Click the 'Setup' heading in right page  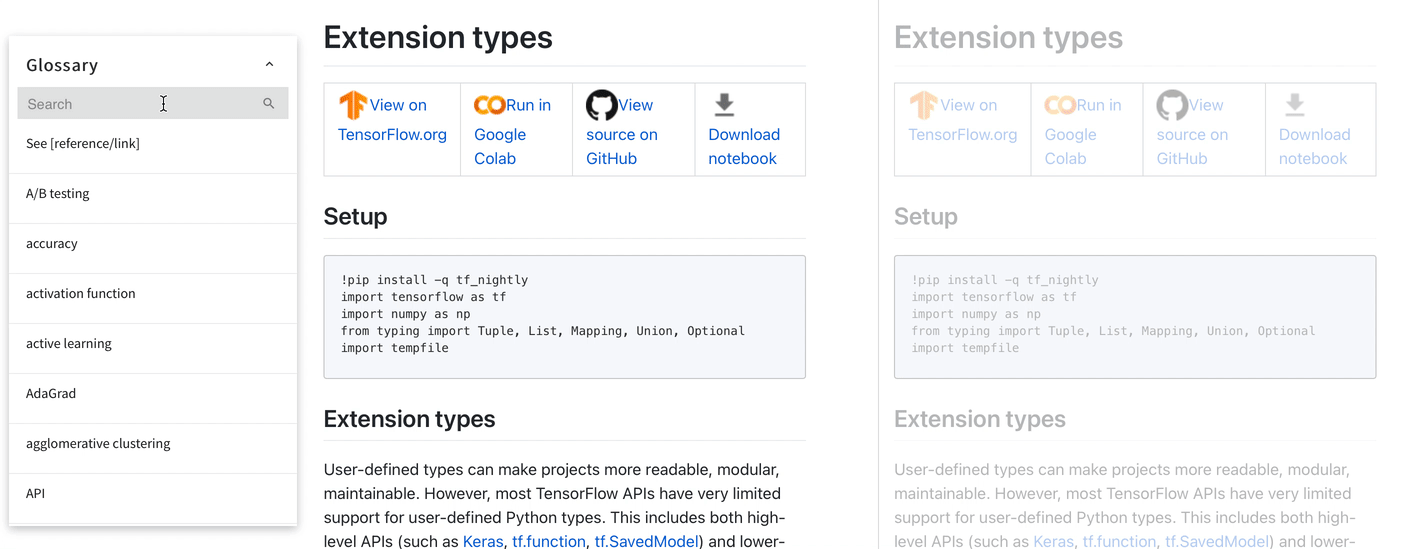[925, 217]
